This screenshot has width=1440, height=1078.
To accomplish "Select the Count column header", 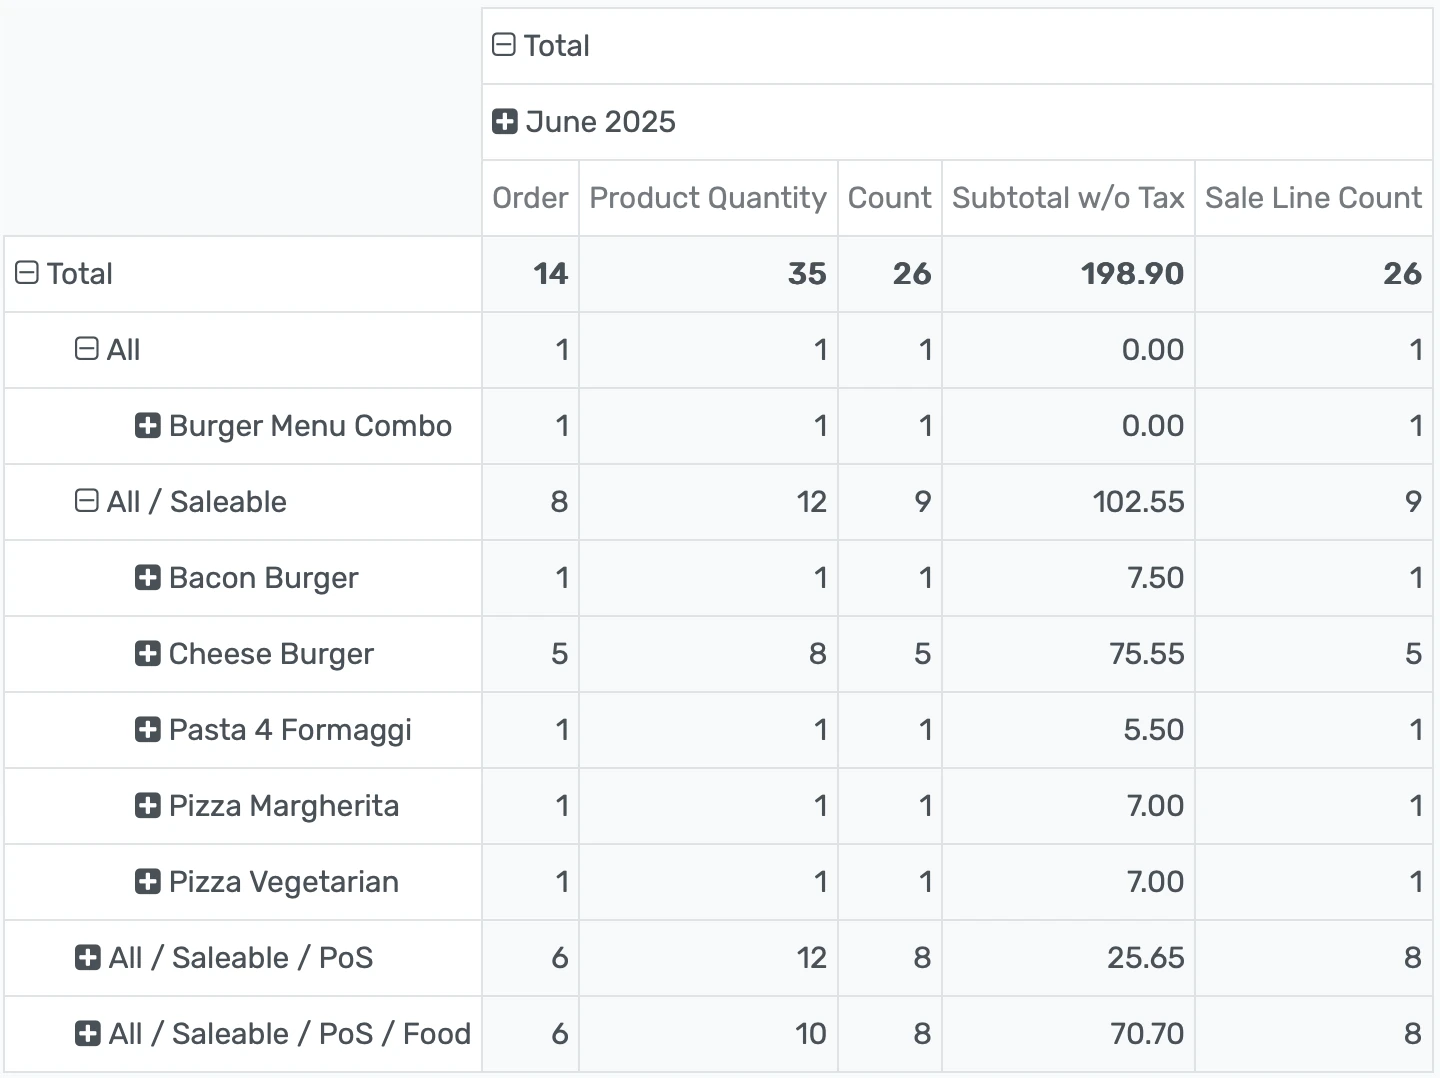I will (888, 198).
